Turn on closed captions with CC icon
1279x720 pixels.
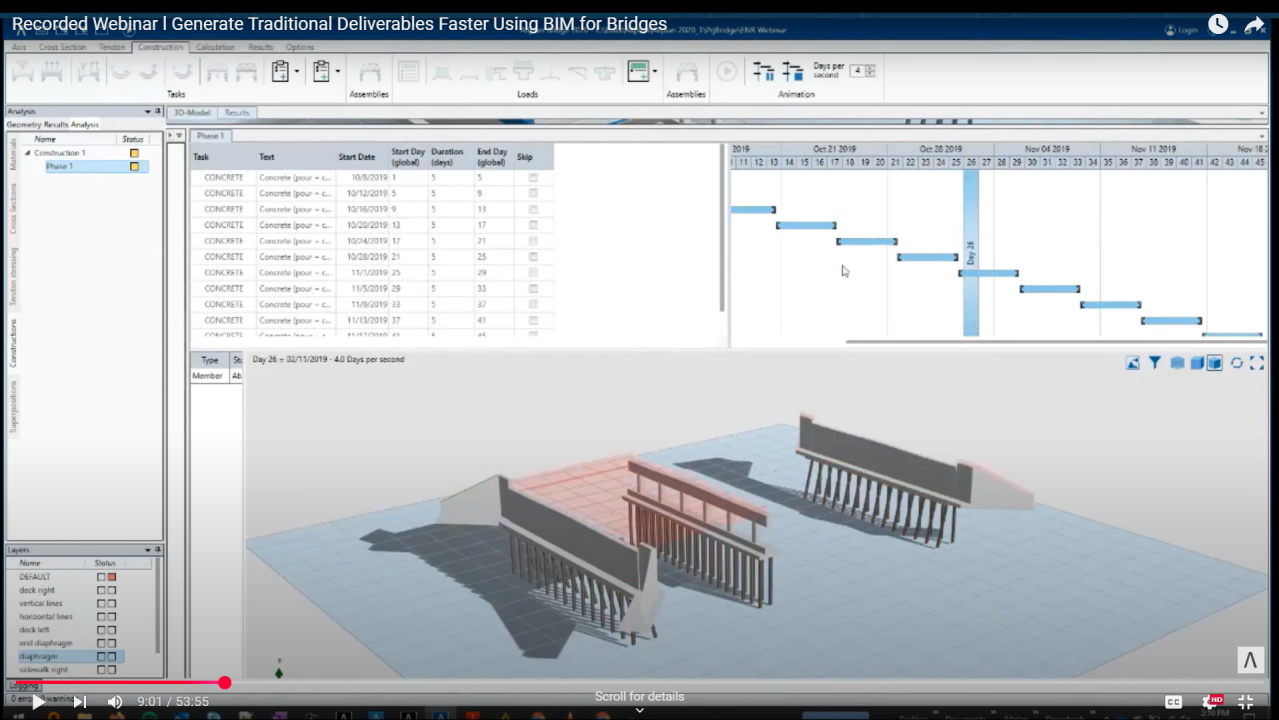1174,702
